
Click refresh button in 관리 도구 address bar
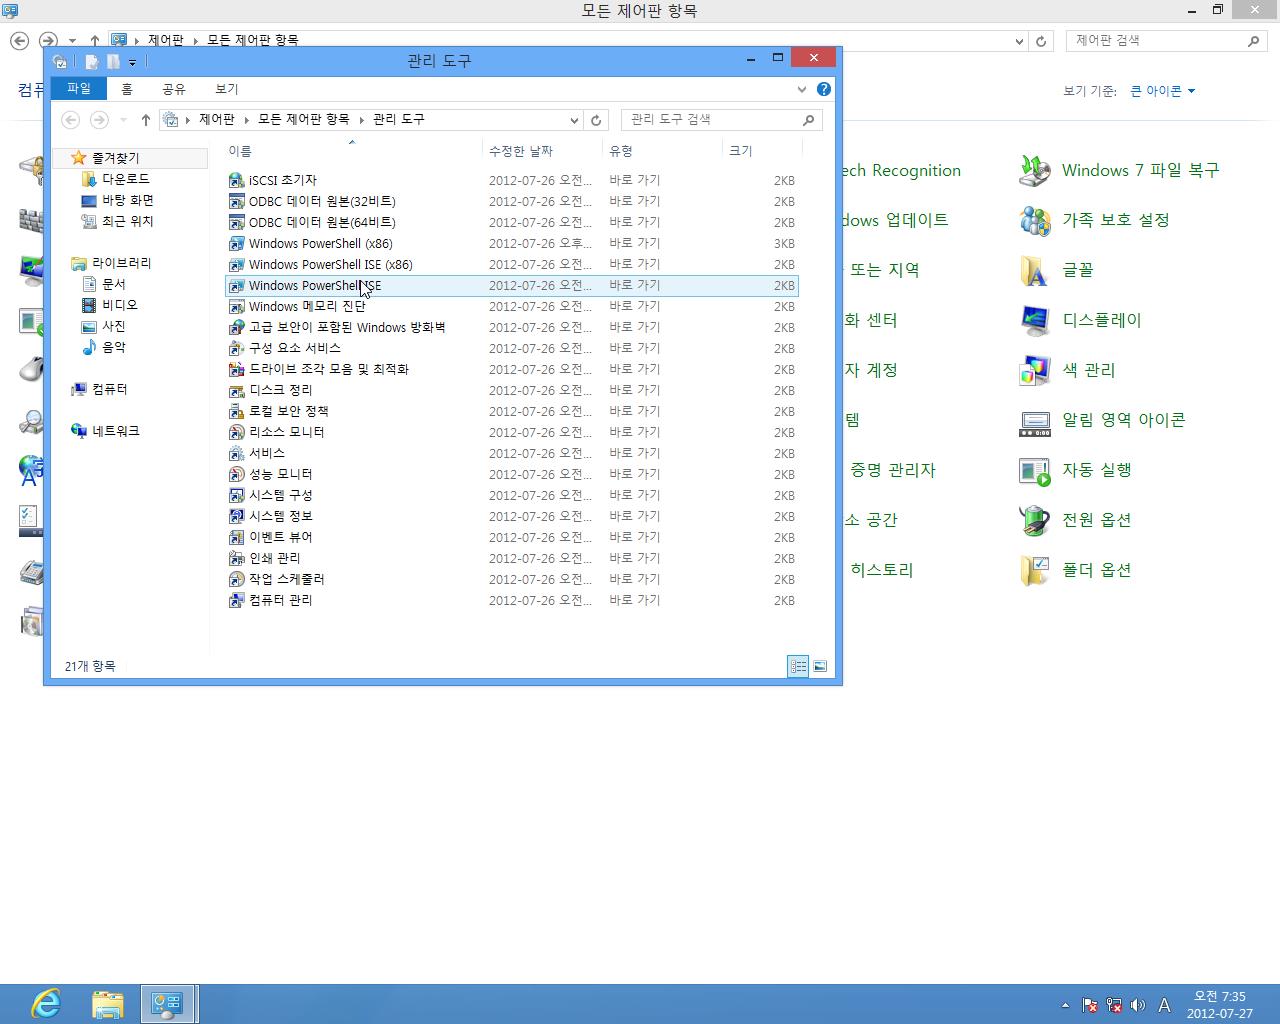click(x=596, y=119)
